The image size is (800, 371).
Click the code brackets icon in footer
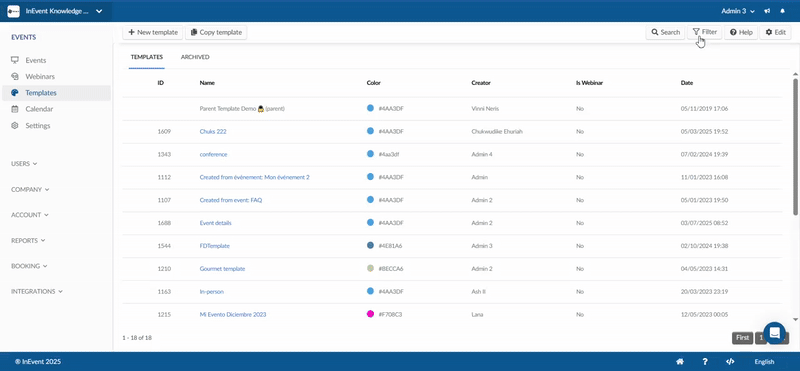pos(730,362)
